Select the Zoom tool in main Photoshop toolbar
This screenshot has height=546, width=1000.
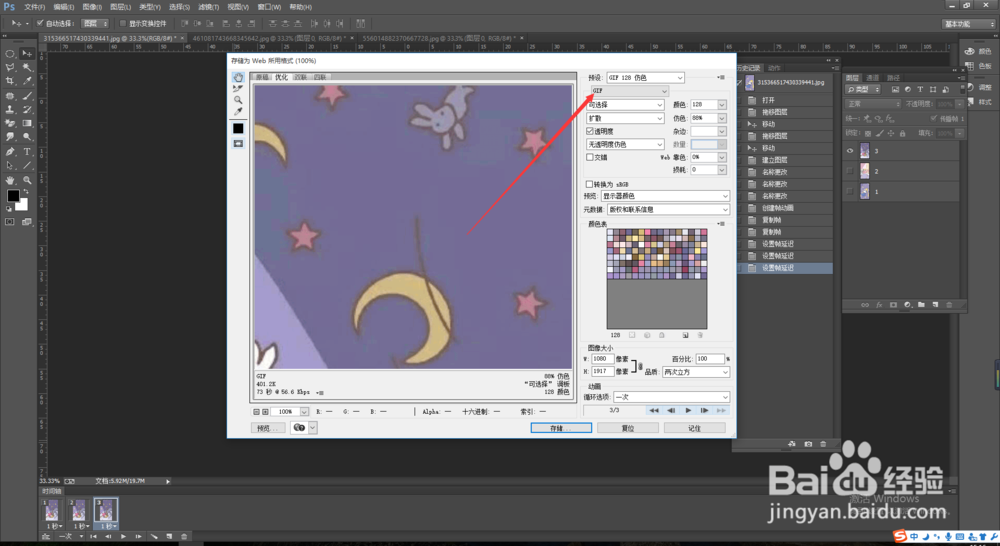tap(27, 181)
